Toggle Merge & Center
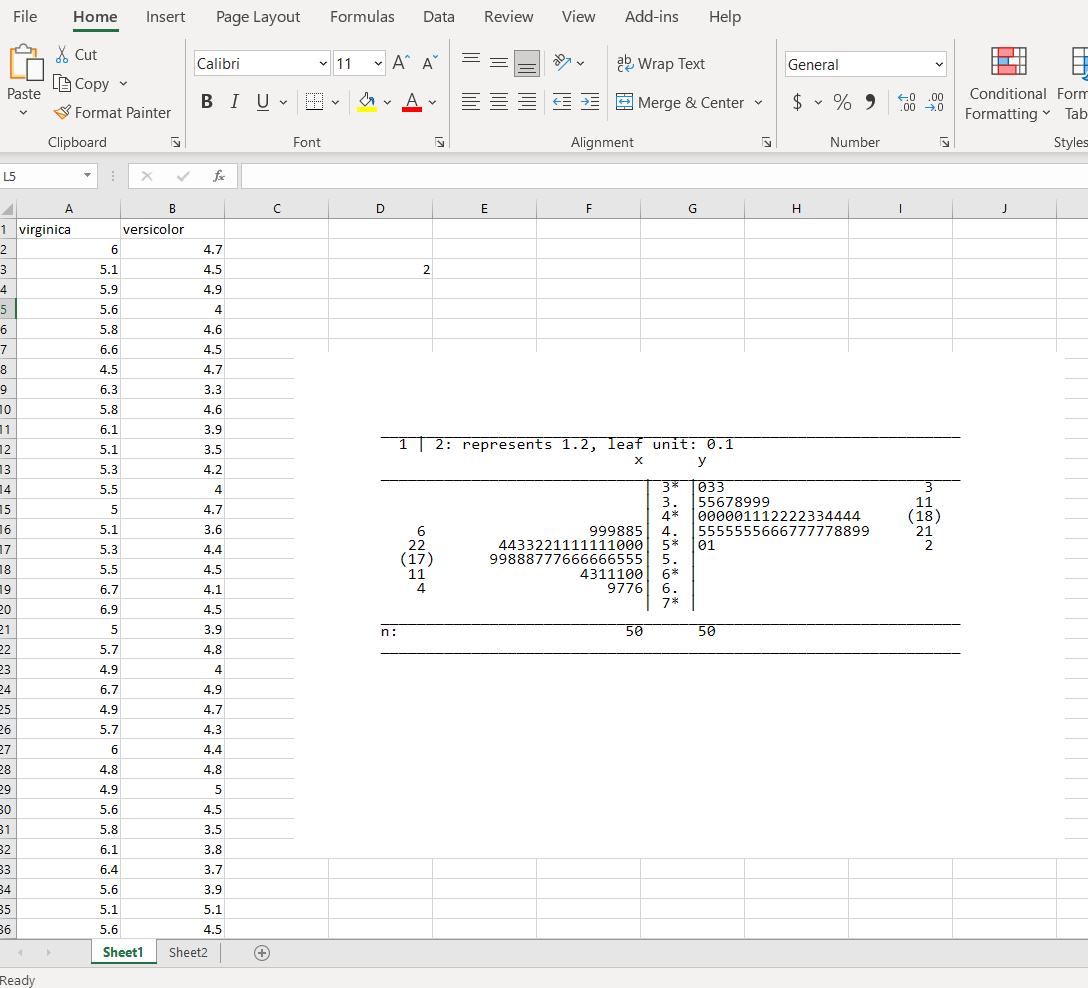The height and width of the screenshot is (988, 1088). 679,102
